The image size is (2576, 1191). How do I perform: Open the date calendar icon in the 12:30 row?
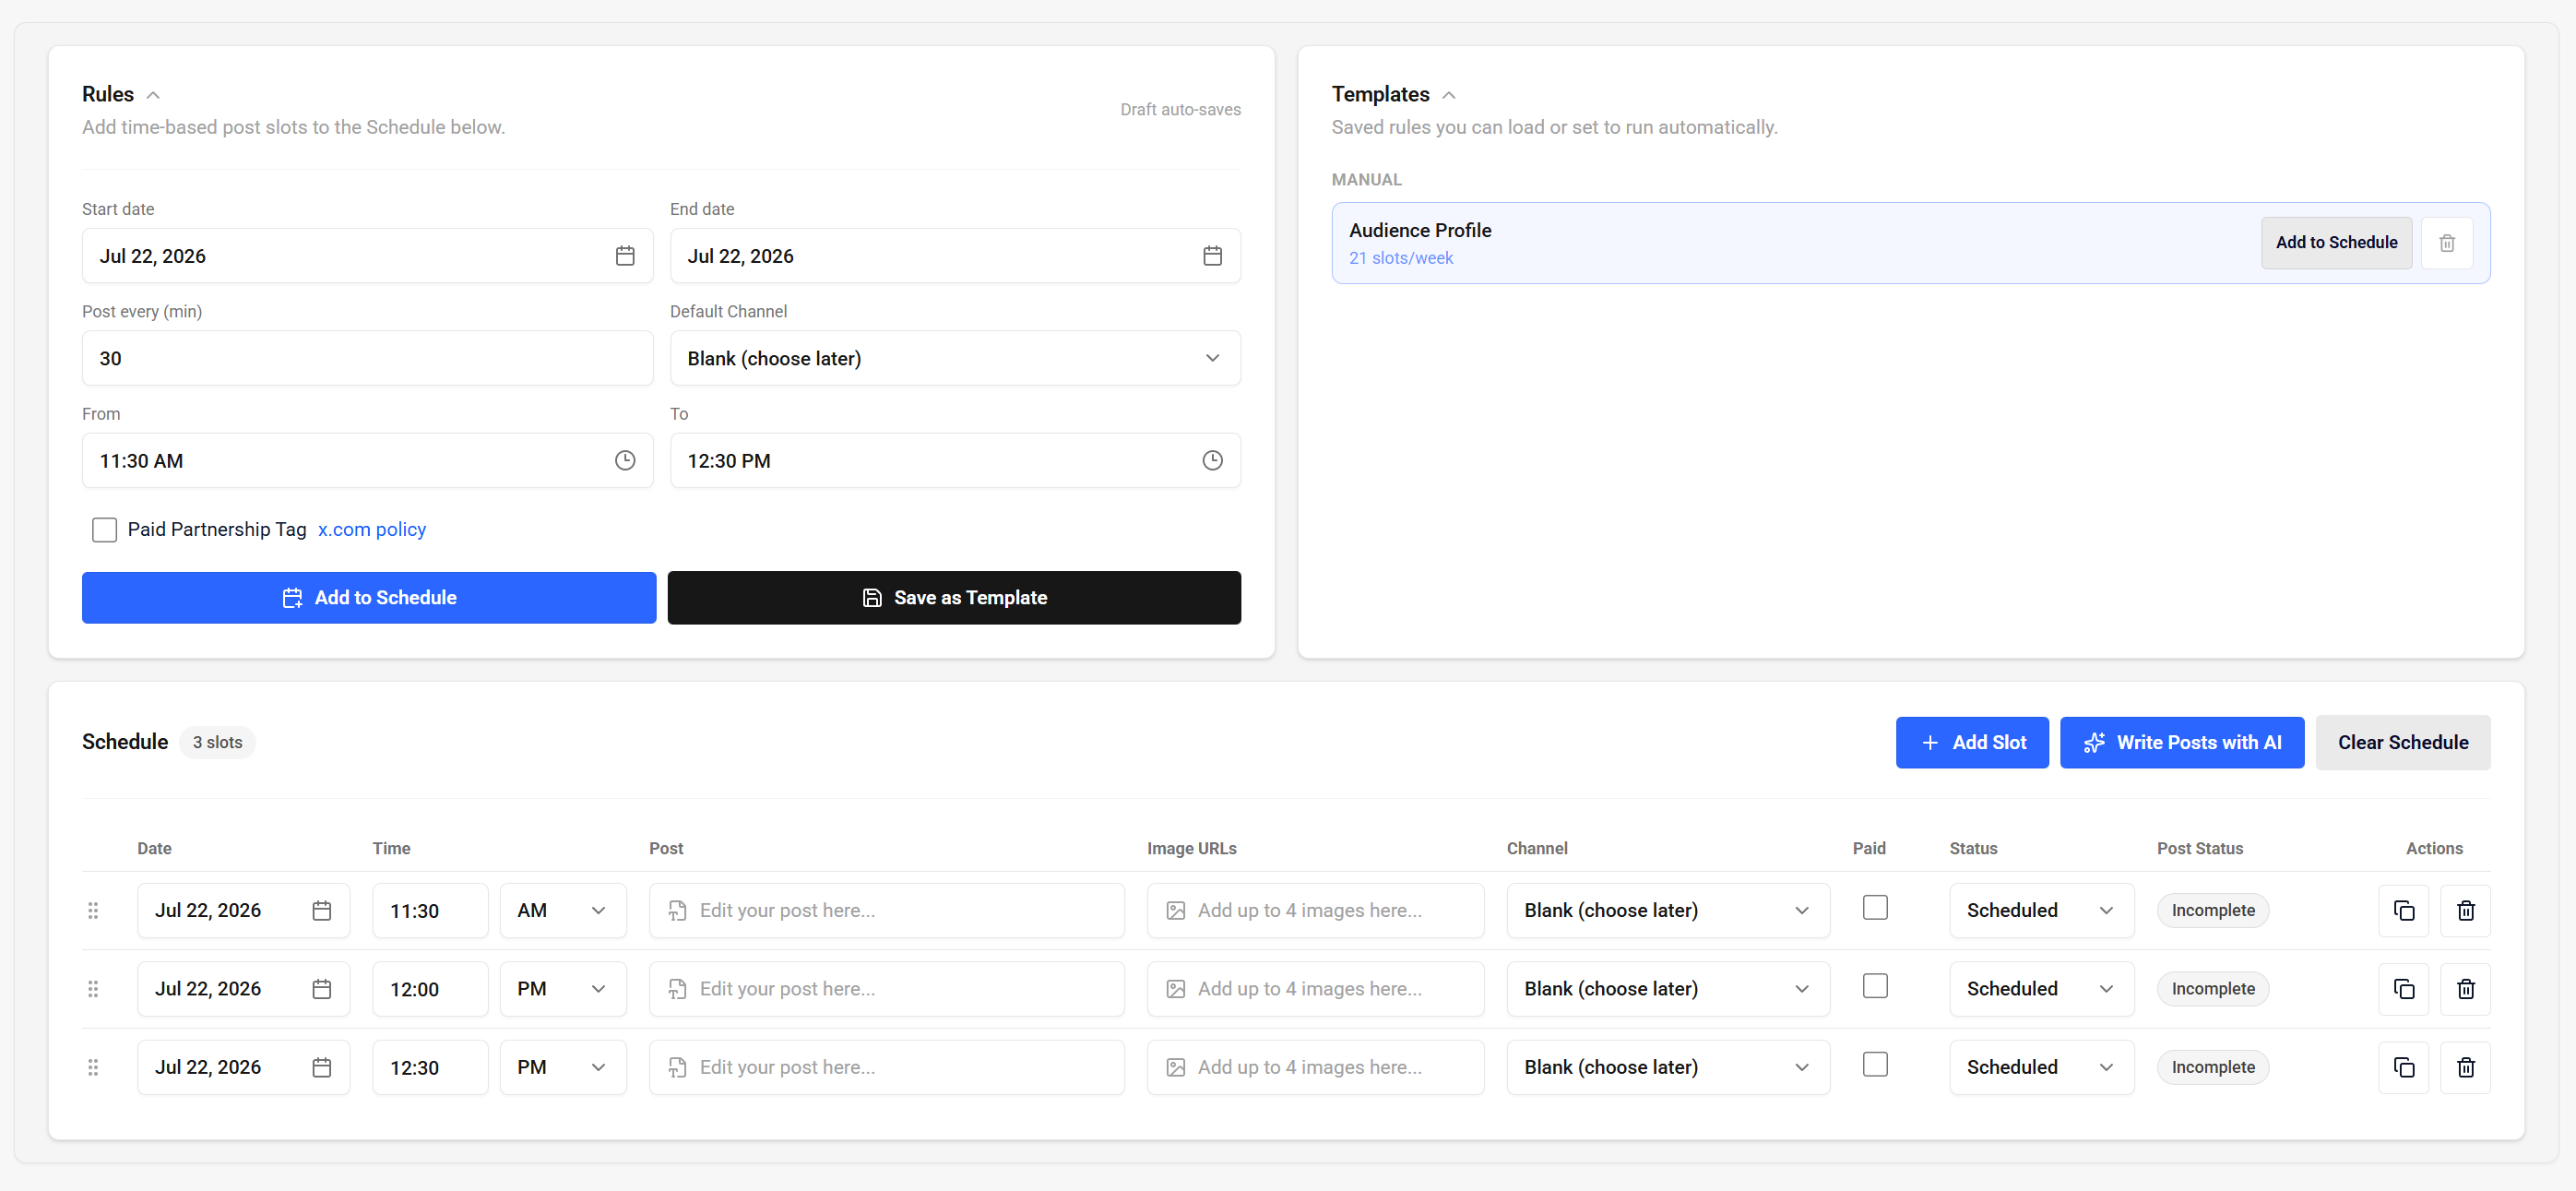(x=322, y=1068)
